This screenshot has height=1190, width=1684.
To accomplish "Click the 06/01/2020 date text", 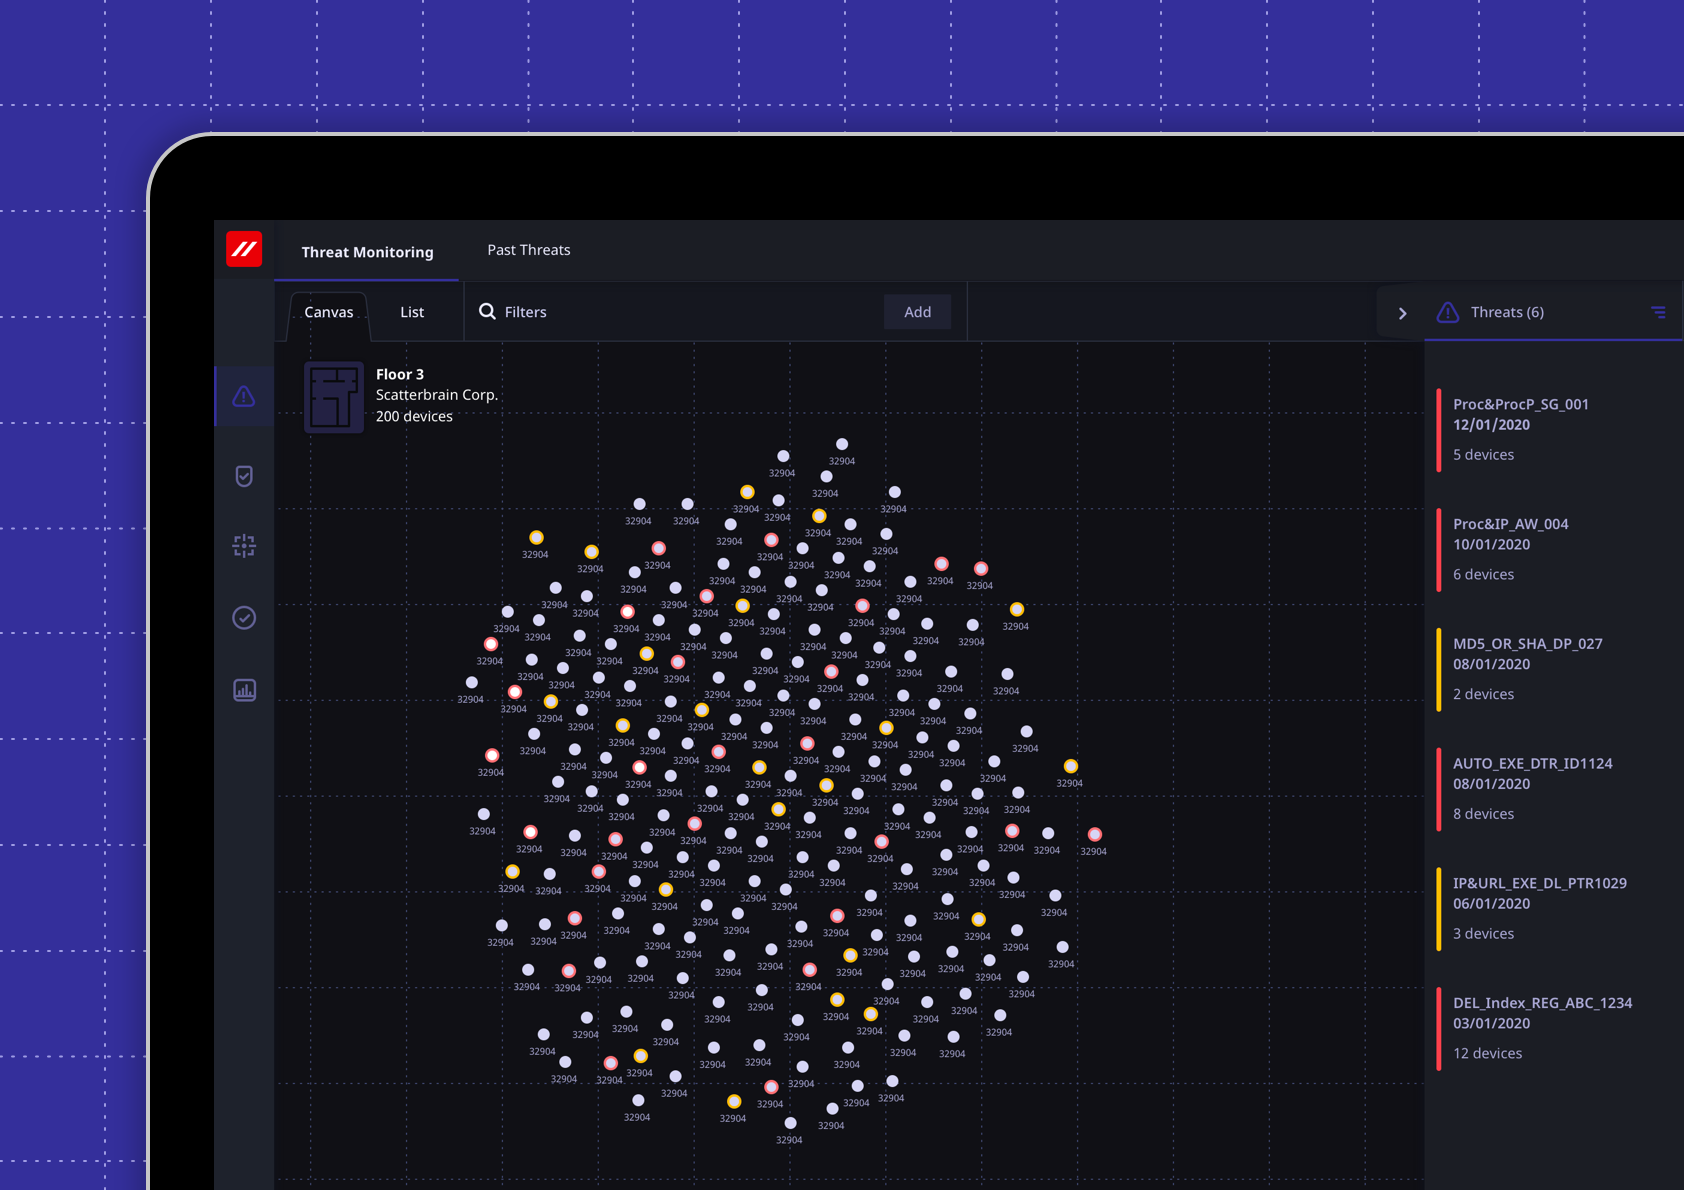I will tap(1491, 904).
